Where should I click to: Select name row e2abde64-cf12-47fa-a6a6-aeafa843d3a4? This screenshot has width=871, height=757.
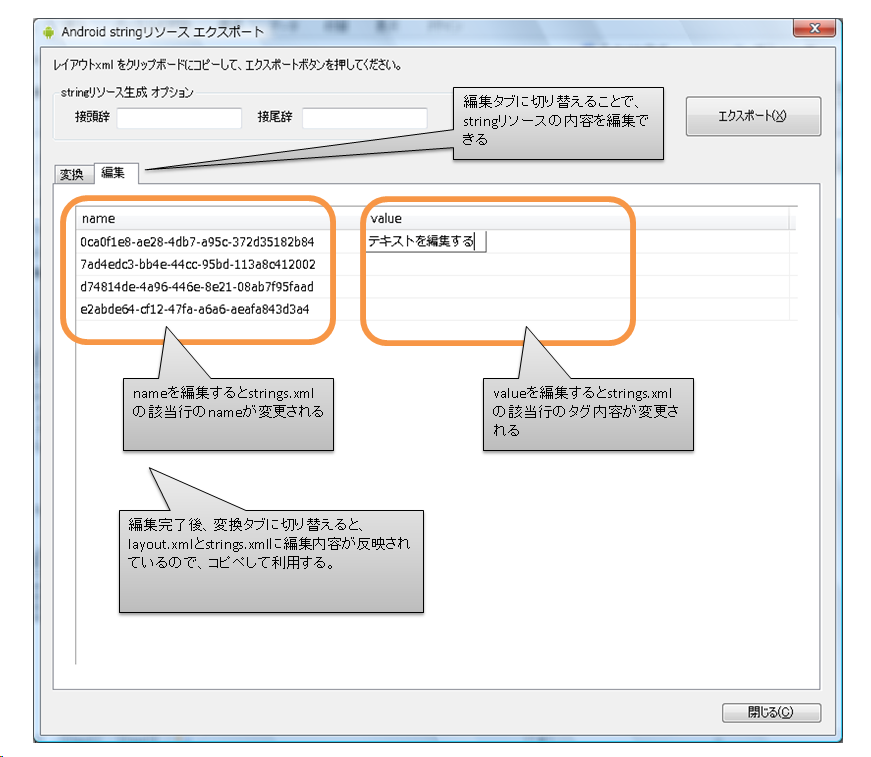(195, 309)
